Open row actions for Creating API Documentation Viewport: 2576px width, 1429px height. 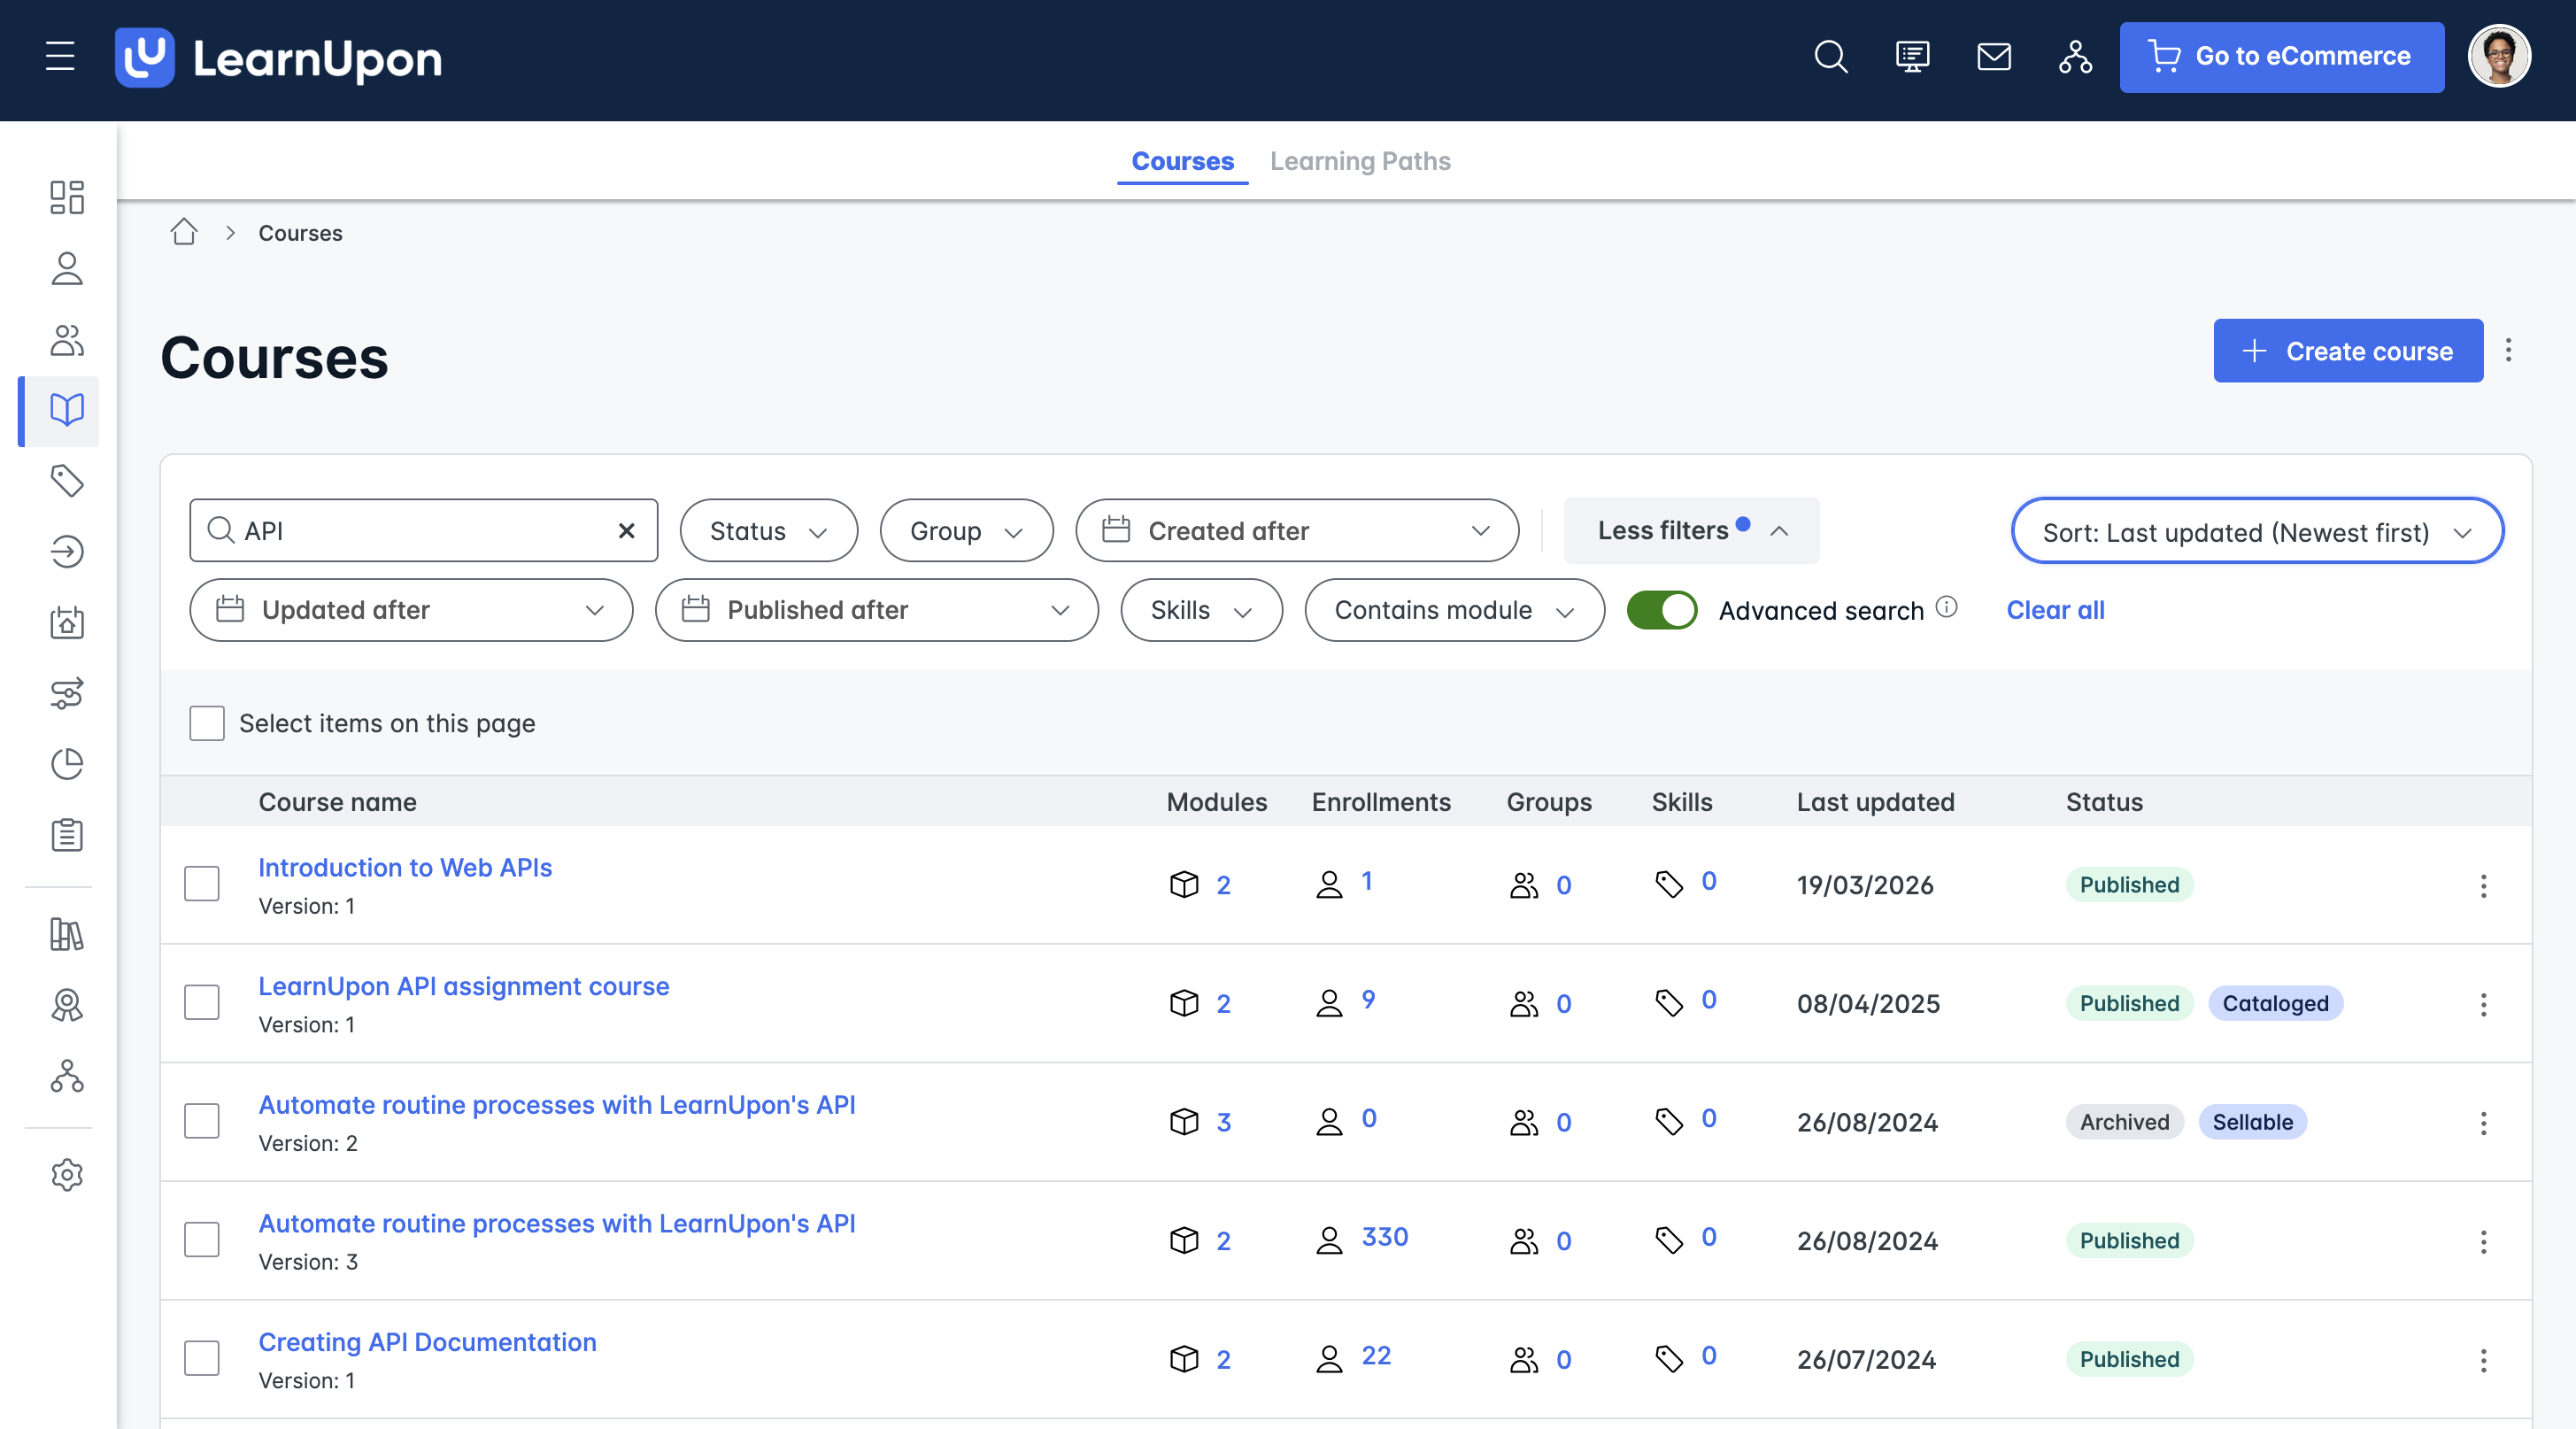2483,1360
